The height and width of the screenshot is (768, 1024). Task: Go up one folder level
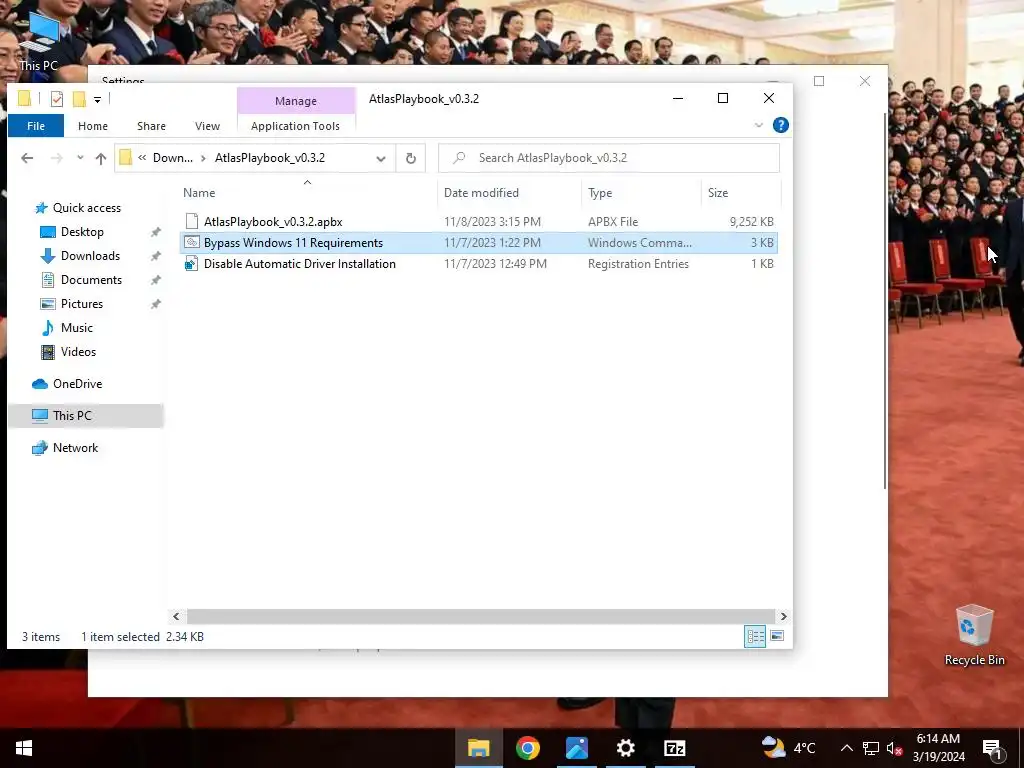(101, 158)
